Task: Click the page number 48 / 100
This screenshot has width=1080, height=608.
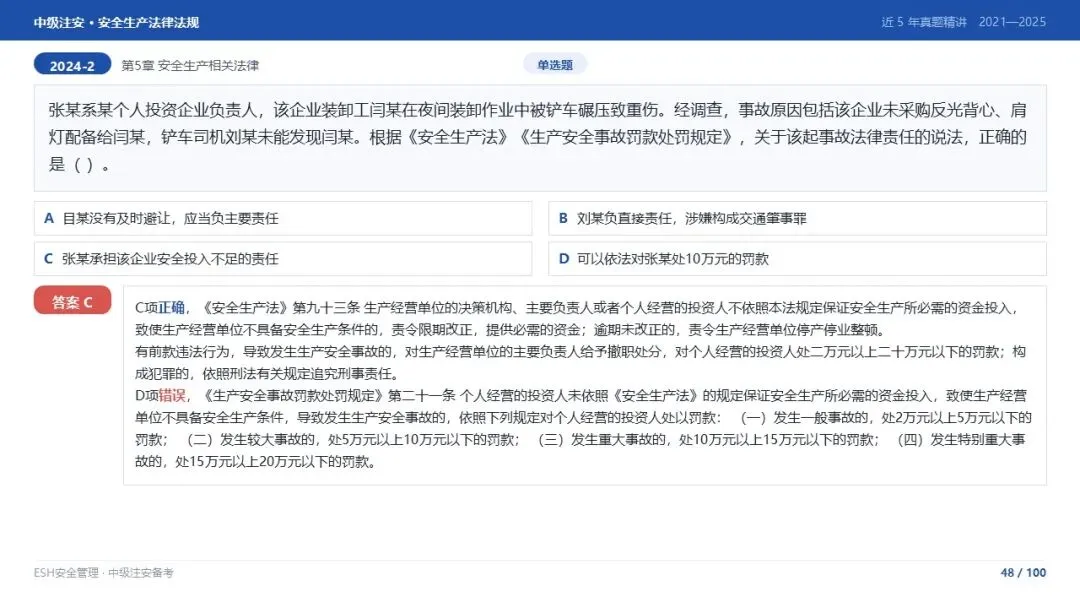Action: coord(1023,573)
